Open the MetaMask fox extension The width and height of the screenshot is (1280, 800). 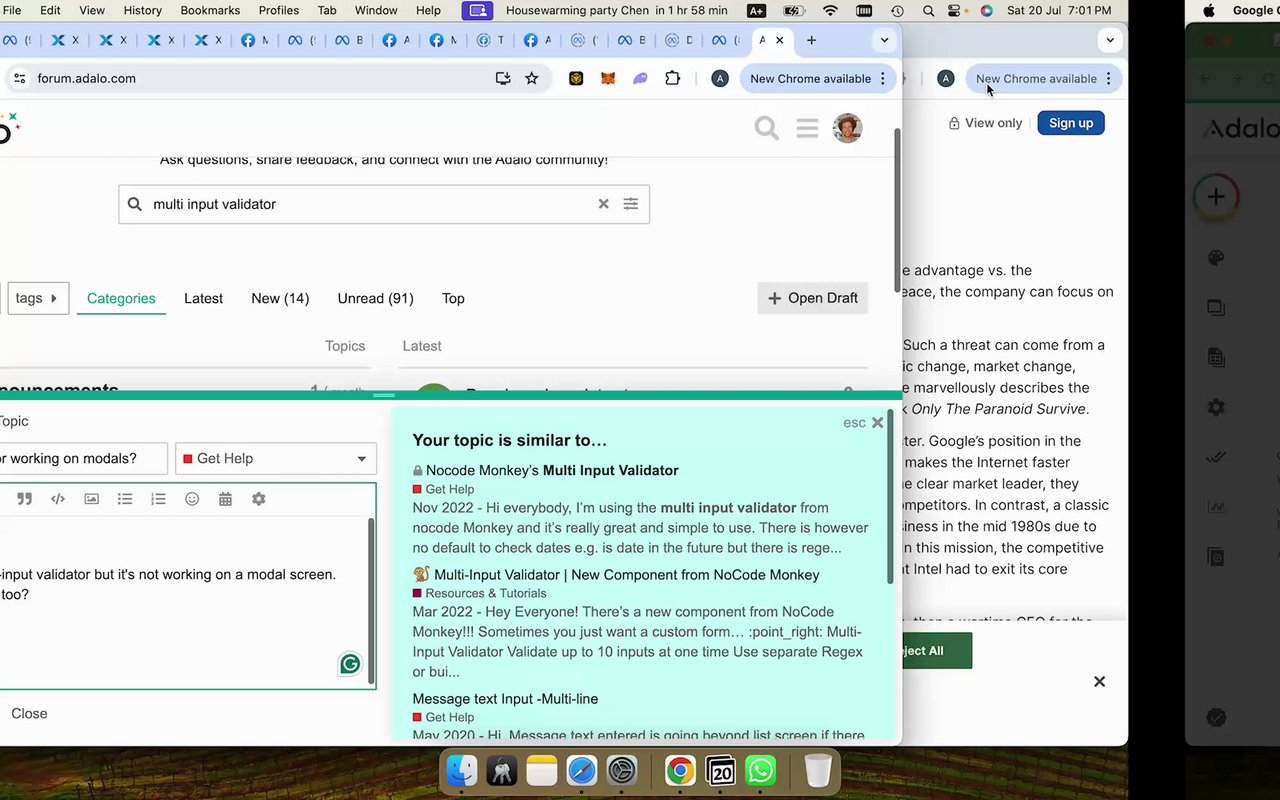[x=608, y=78]
